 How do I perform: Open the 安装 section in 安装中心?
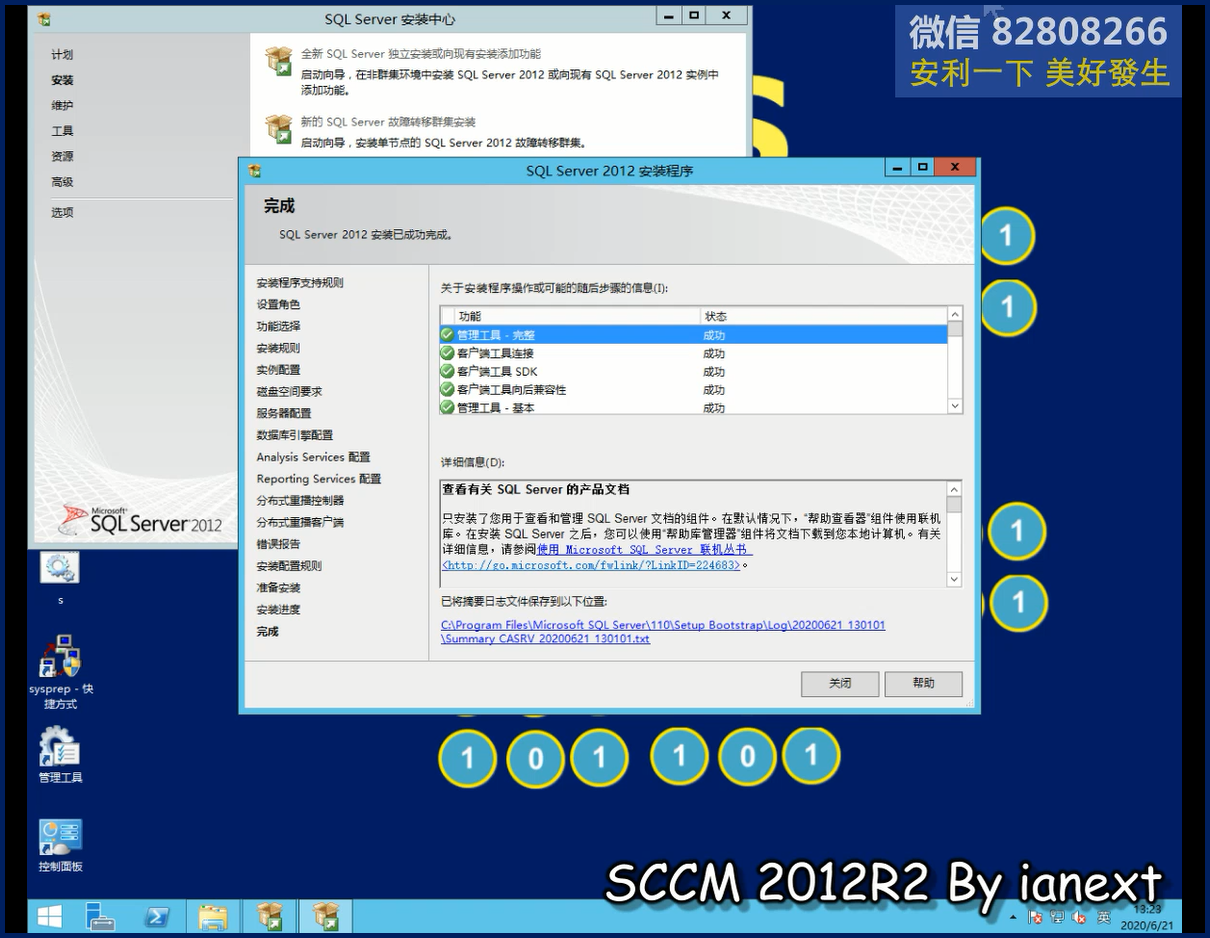pyautogui.click(x=62, y=80)
